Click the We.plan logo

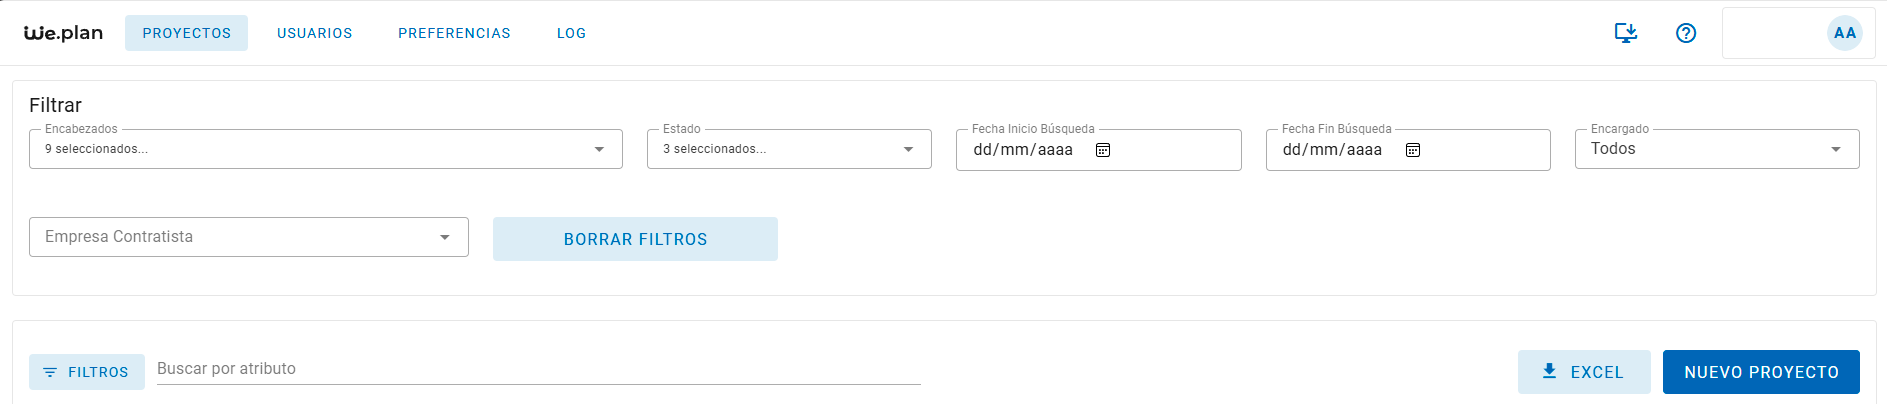(63, 33)
